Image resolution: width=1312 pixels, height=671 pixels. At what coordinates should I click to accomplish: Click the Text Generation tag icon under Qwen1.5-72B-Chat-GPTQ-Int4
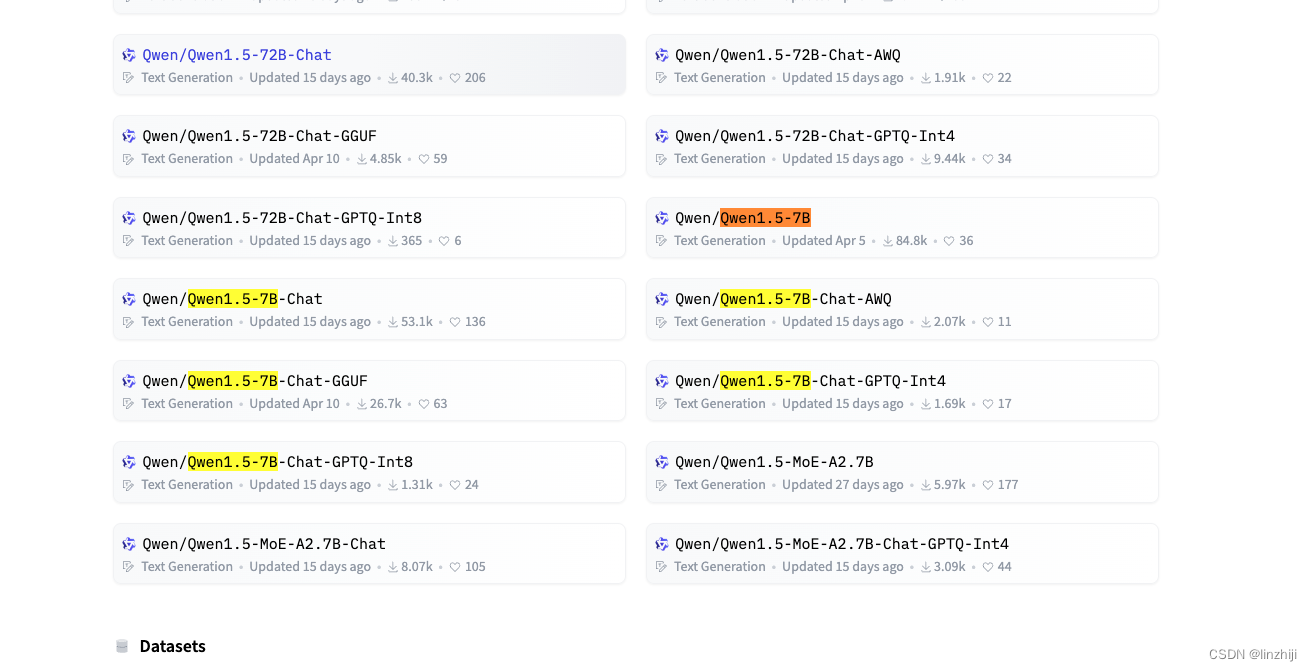(x=661, y=159)
